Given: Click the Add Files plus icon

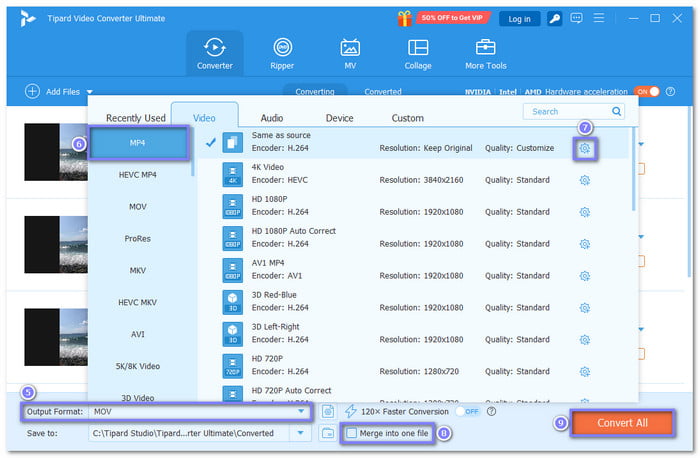Looking at the screenshot, I should pyautogui.click(x=32, y=91).
